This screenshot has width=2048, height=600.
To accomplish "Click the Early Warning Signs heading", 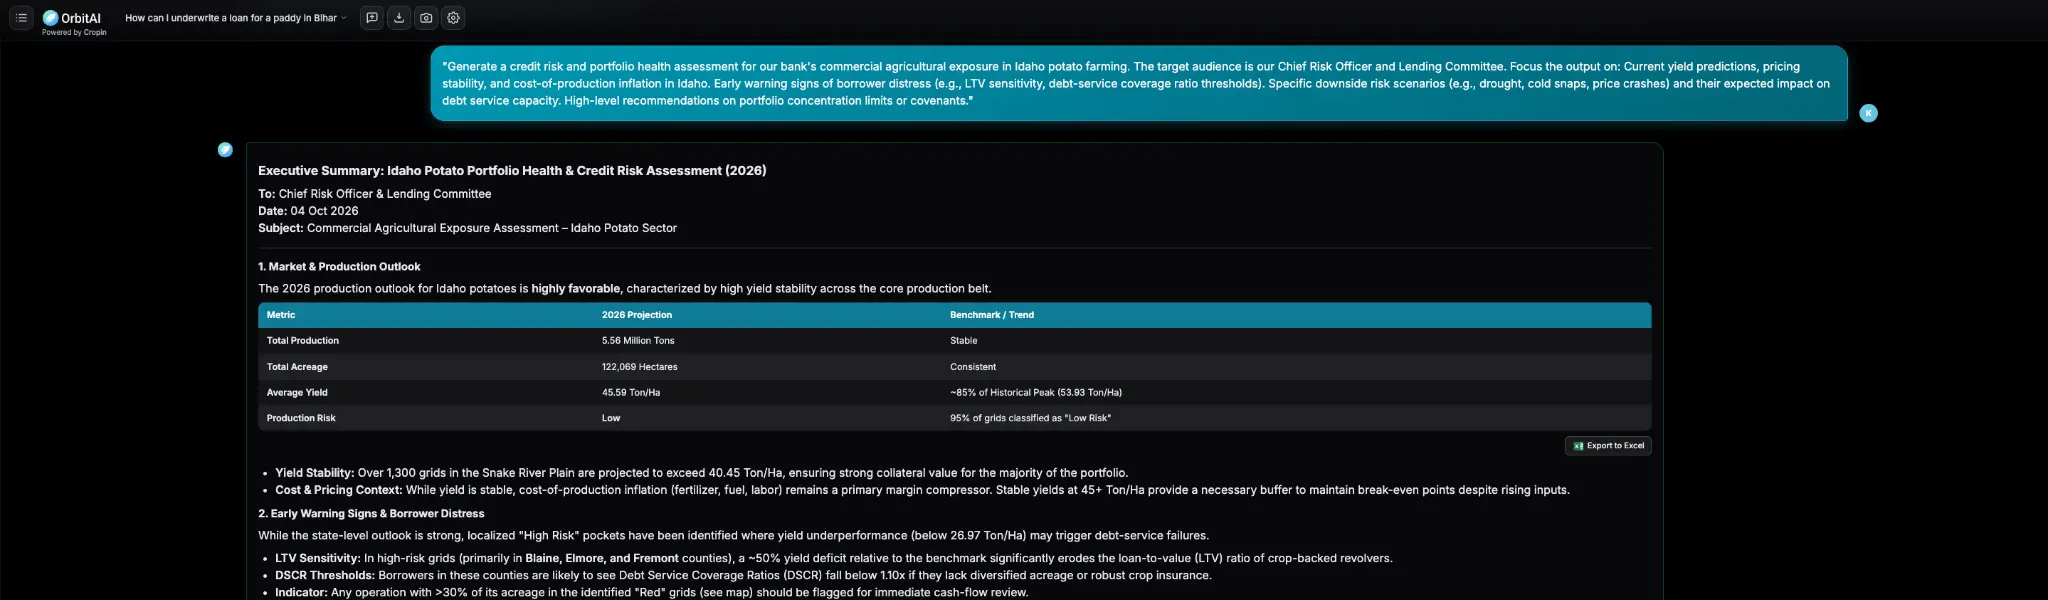I will [371, 514].
